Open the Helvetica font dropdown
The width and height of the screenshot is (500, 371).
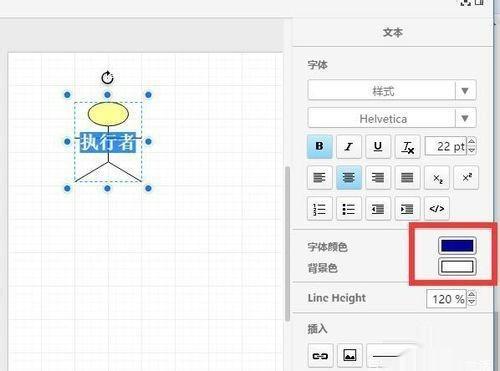(392, 118)
